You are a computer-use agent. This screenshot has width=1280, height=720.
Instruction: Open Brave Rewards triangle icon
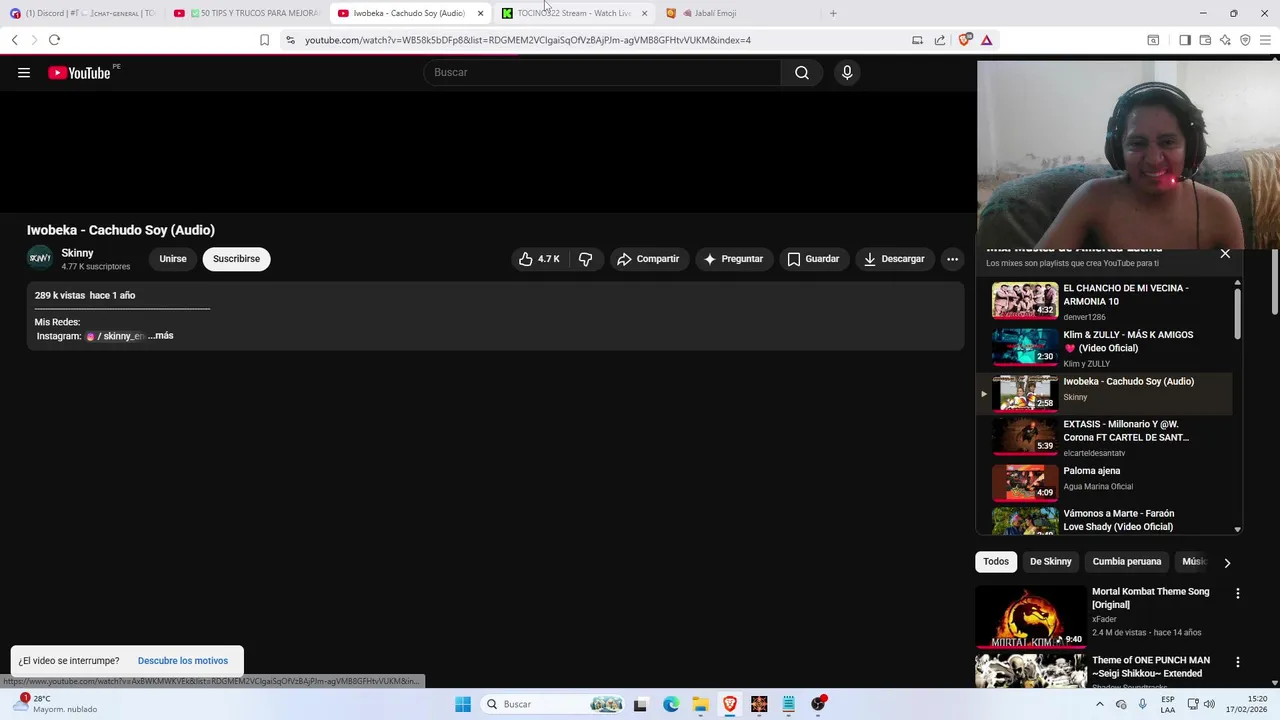point(986,40)
